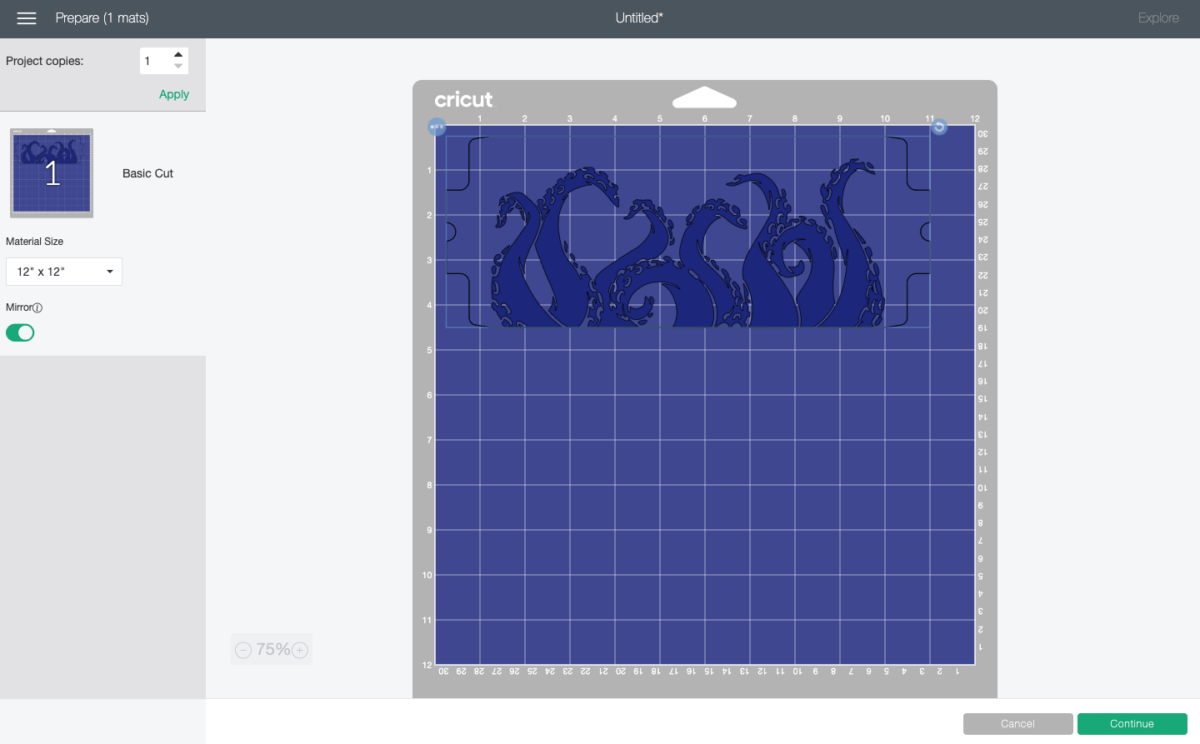The width and height of the screenshot is (1200, 744).
Task: Zoom in with the plus icon
Action: [299, 650]
